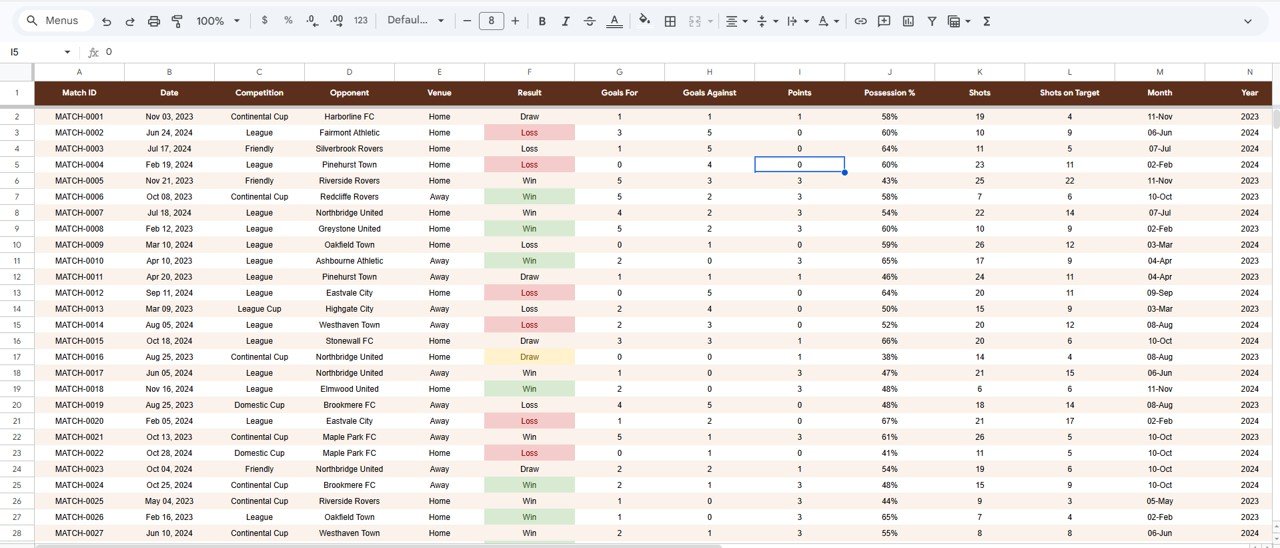Viewport: 1280px width, 548px height.
Task: Format as percent
Action: 288,21
